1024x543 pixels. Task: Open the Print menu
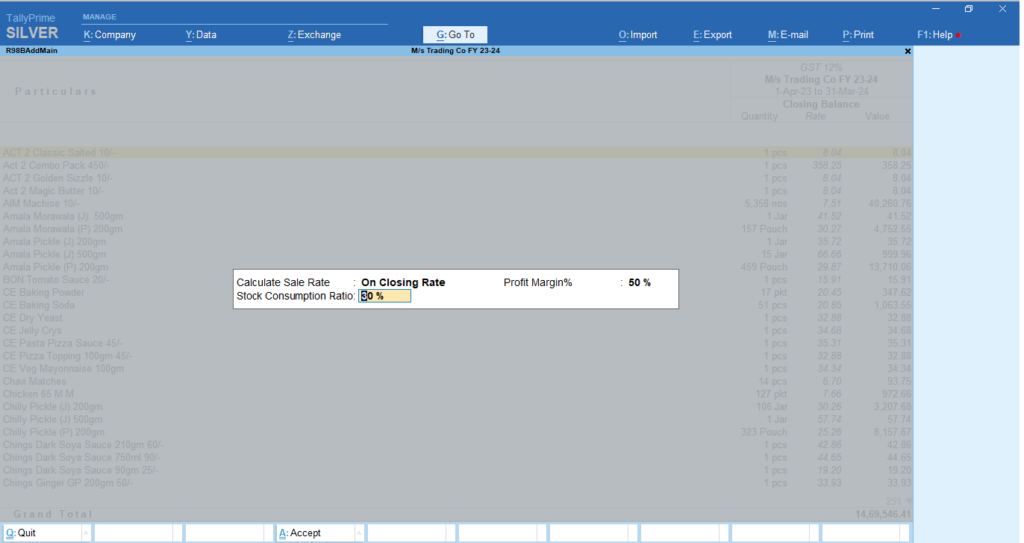pyautogui.click(x=858, y=35)
